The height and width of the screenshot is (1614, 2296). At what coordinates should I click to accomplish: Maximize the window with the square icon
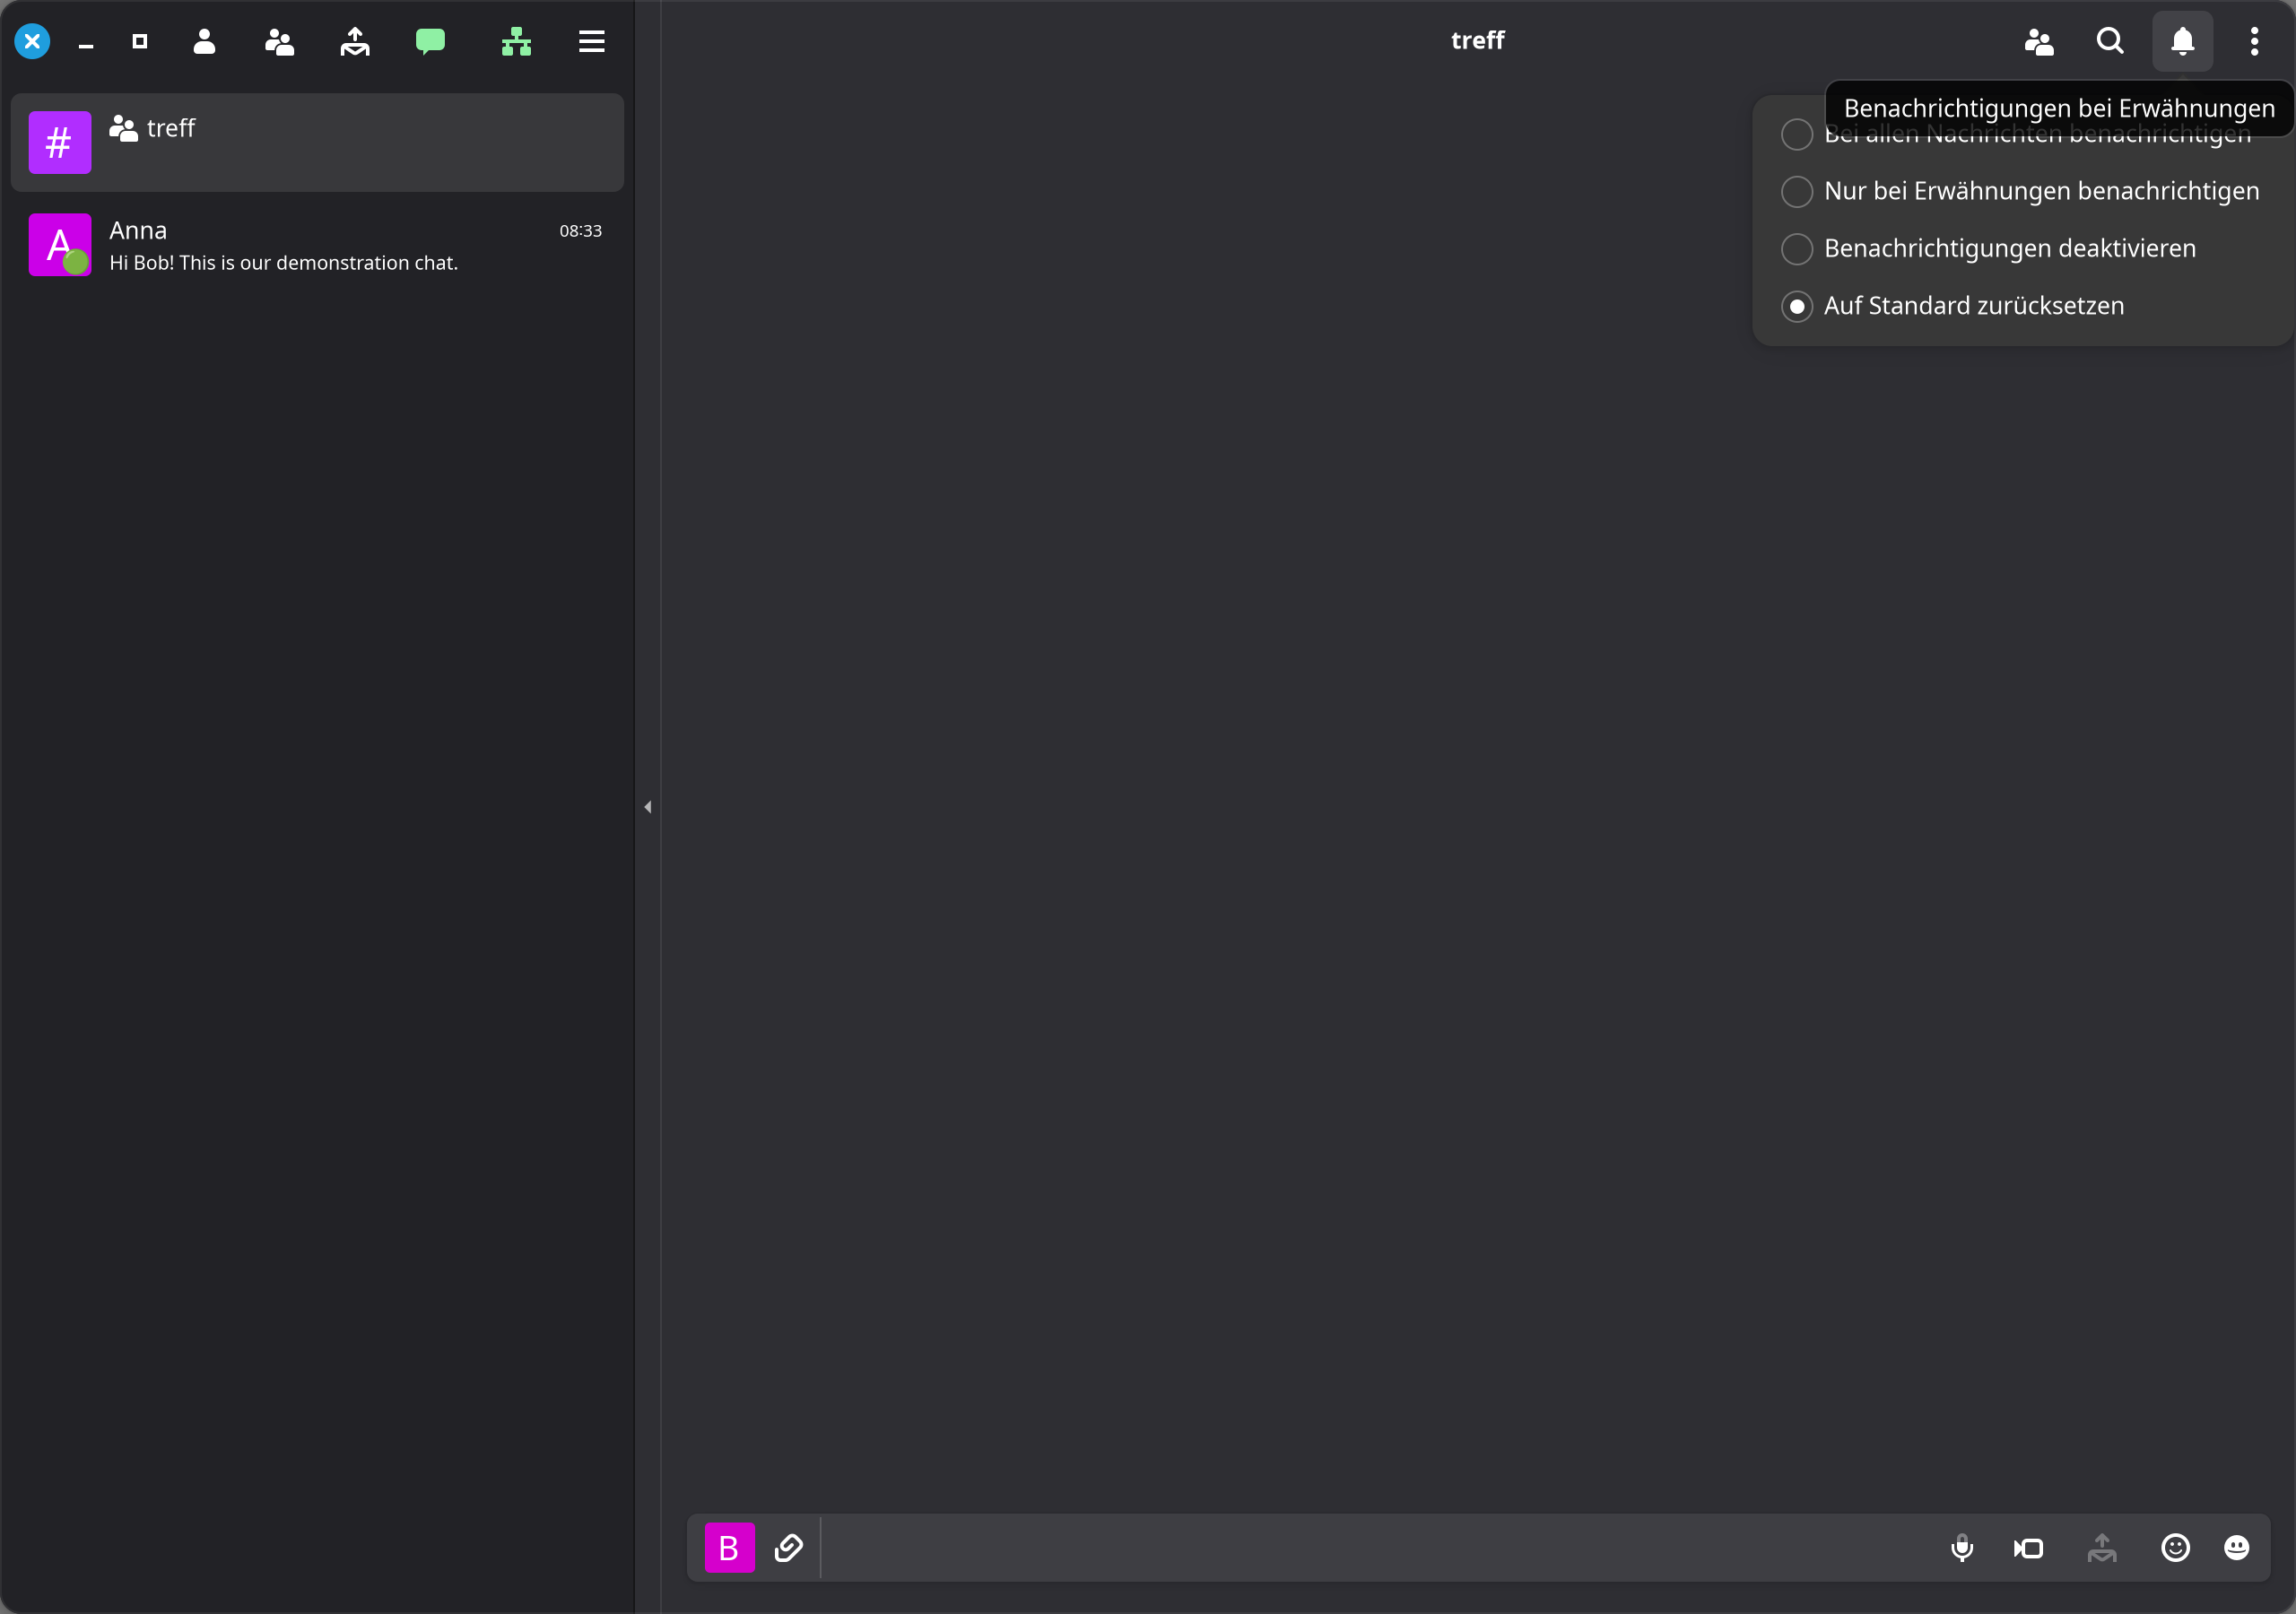pyautogui.click(x=140, y=41)
